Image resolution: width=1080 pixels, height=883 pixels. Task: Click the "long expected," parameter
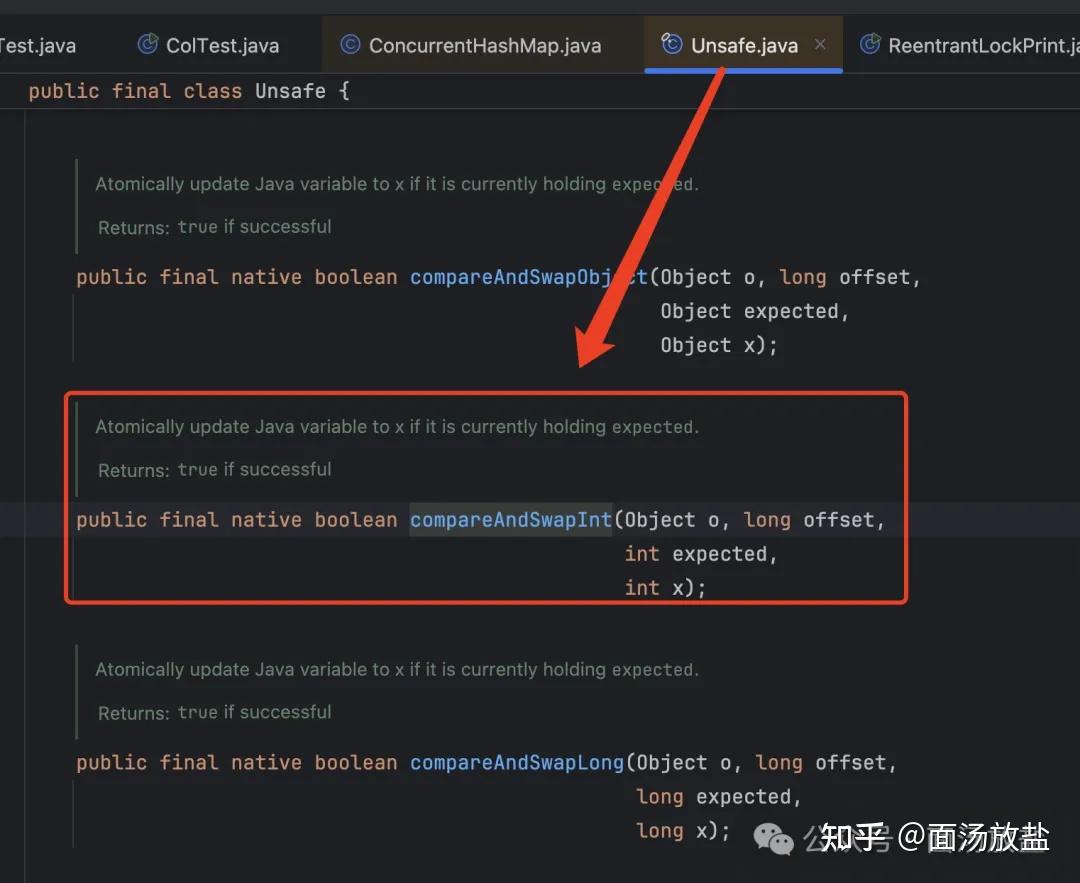point(719,797)
